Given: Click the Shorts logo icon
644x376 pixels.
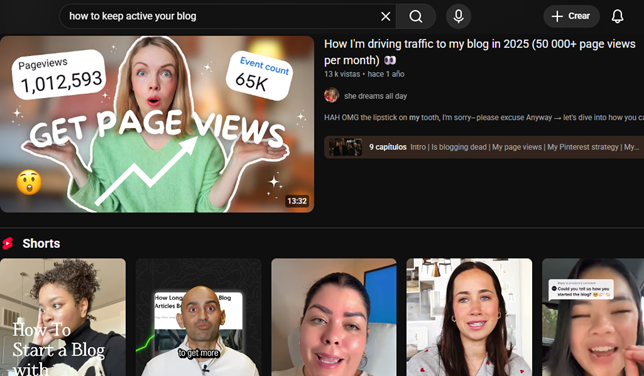Looking at the screenshot, I should point(7,243).
